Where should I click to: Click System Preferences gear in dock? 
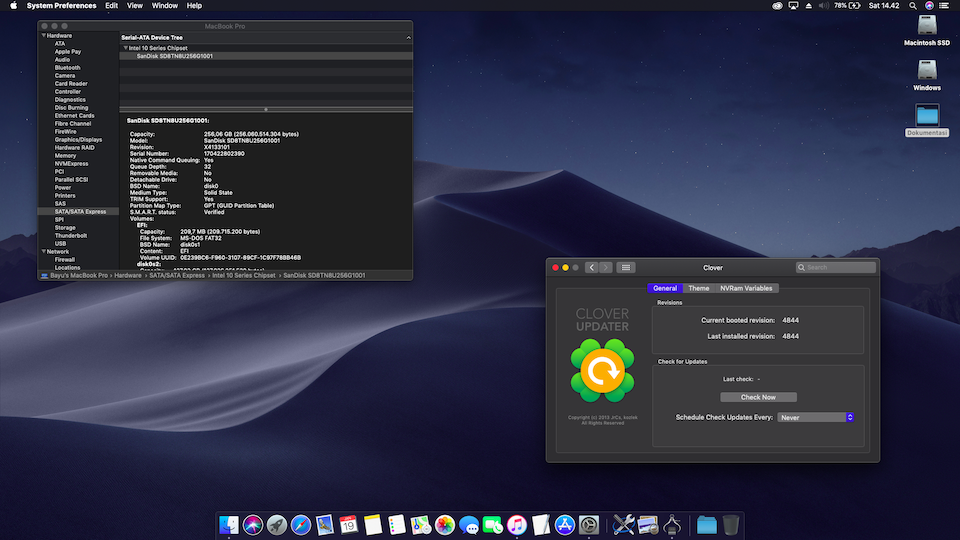[x=589, y=525]
